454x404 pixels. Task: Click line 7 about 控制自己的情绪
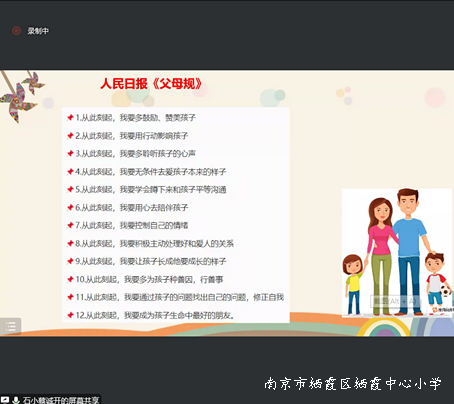132,225
